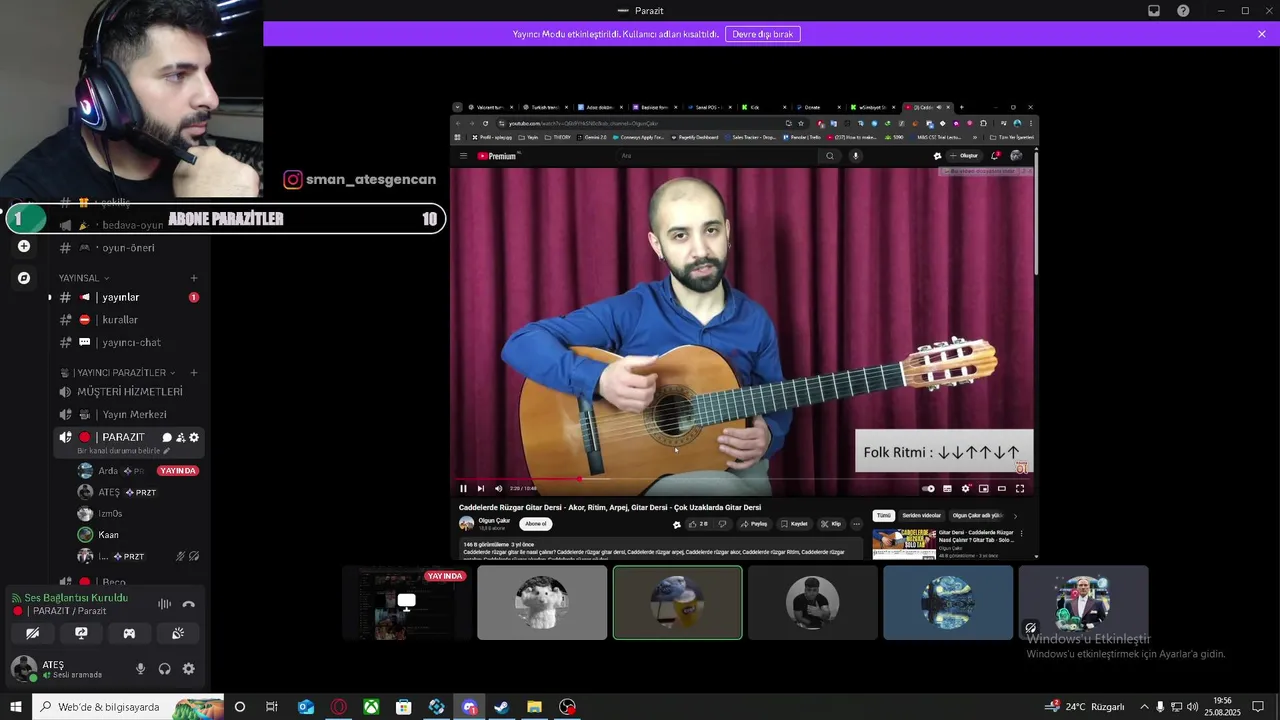The image size is (1280, 720).
Task: Toggle camera in Discord voice panel
Action: pos(32,633)
